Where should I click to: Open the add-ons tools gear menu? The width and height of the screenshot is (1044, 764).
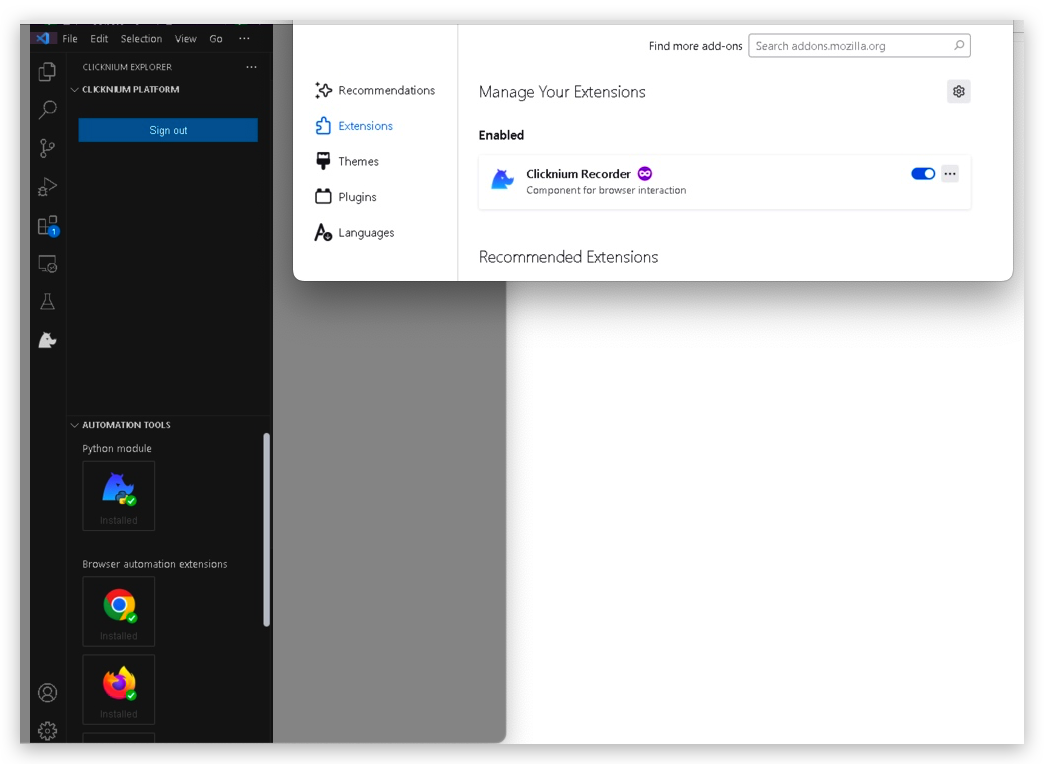958,92
